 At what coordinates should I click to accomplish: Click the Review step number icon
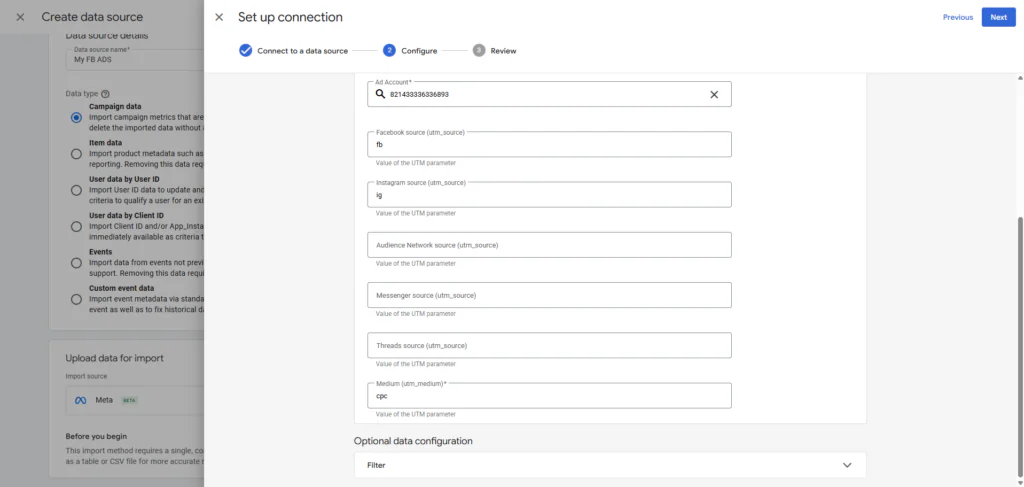pyautogui.click(x=479, y=50)
